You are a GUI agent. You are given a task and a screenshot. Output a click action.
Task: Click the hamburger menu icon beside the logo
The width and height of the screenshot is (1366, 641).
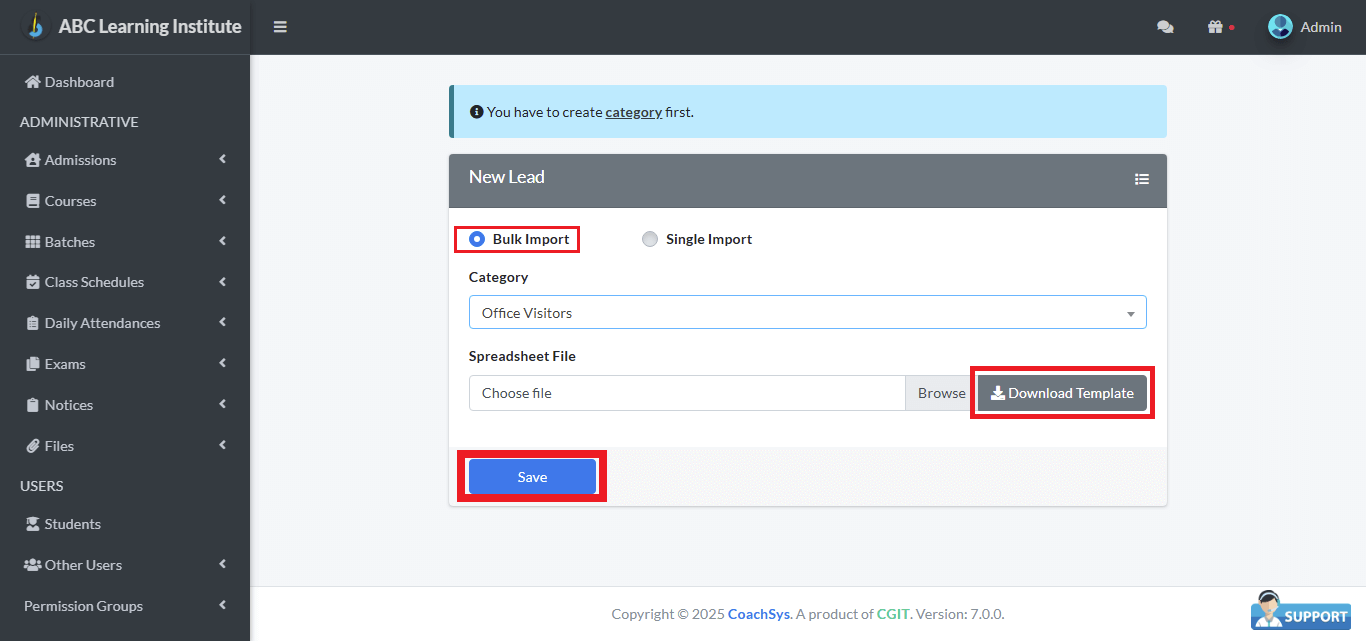coord(280,27)
